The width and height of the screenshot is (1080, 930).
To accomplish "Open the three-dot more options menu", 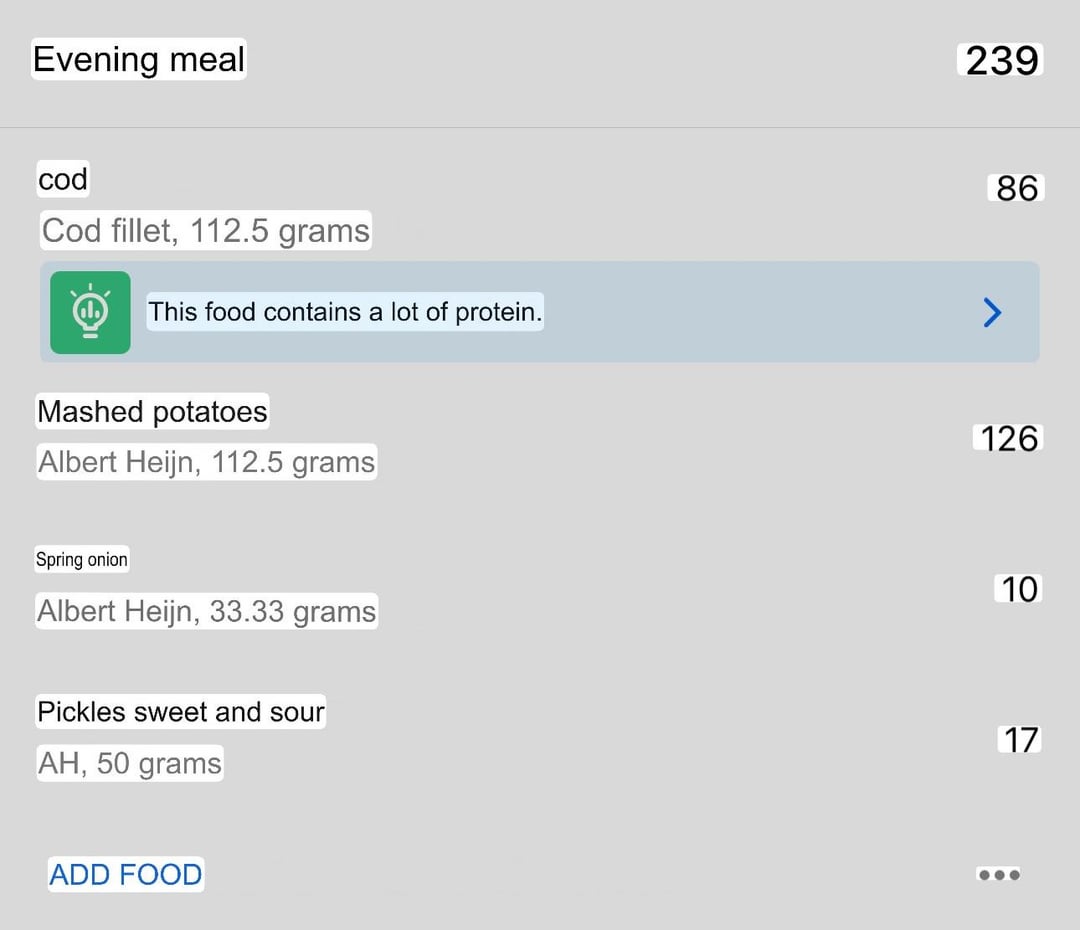I will pos(999,875).
